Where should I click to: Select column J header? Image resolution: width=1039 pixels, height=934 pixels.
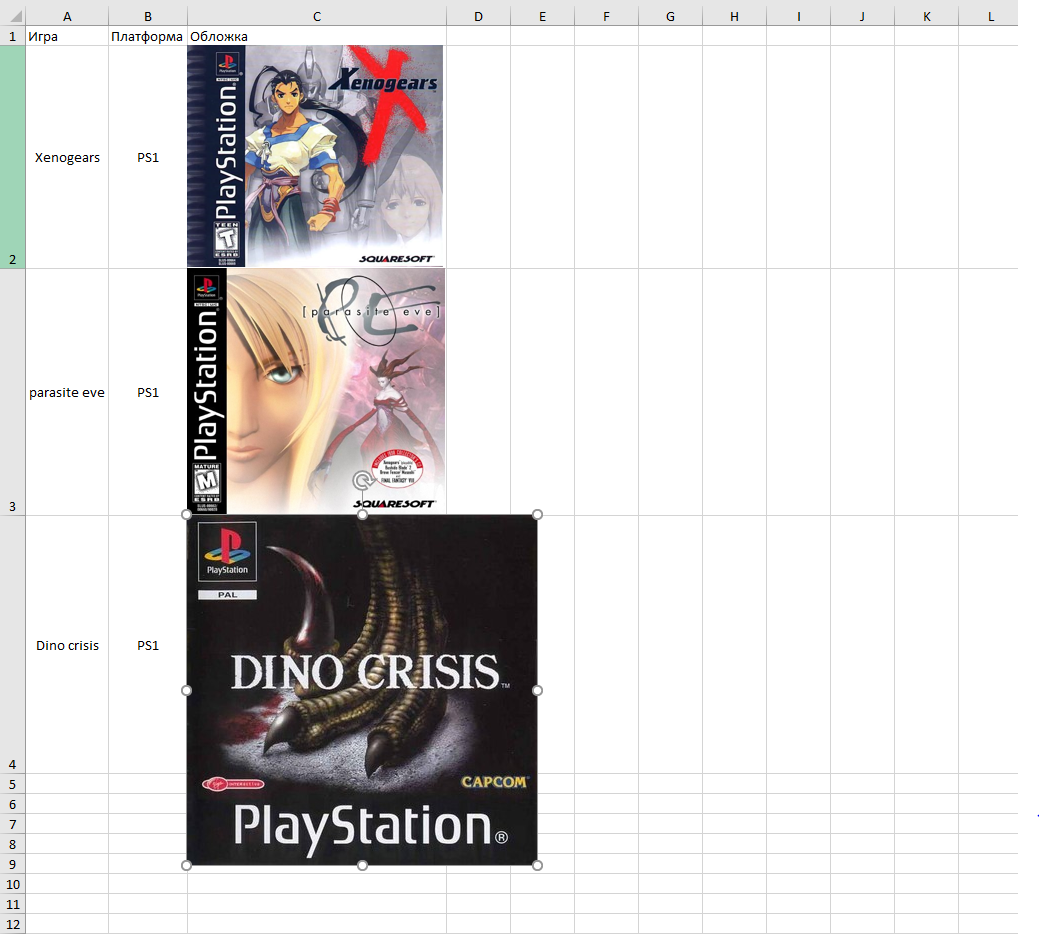[862, 17]
